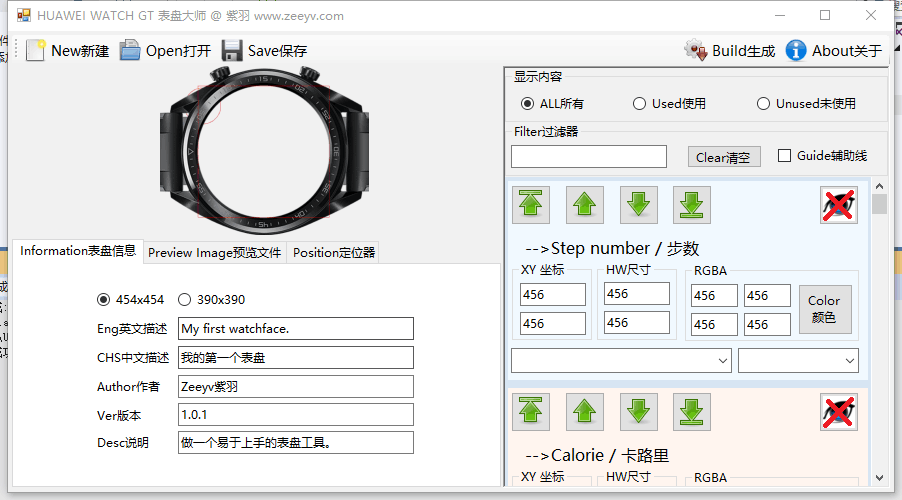The width and height of the screenshot is (902, 500).
Task: Click the Build生成 toolbar icon
Action: [696, 51]
